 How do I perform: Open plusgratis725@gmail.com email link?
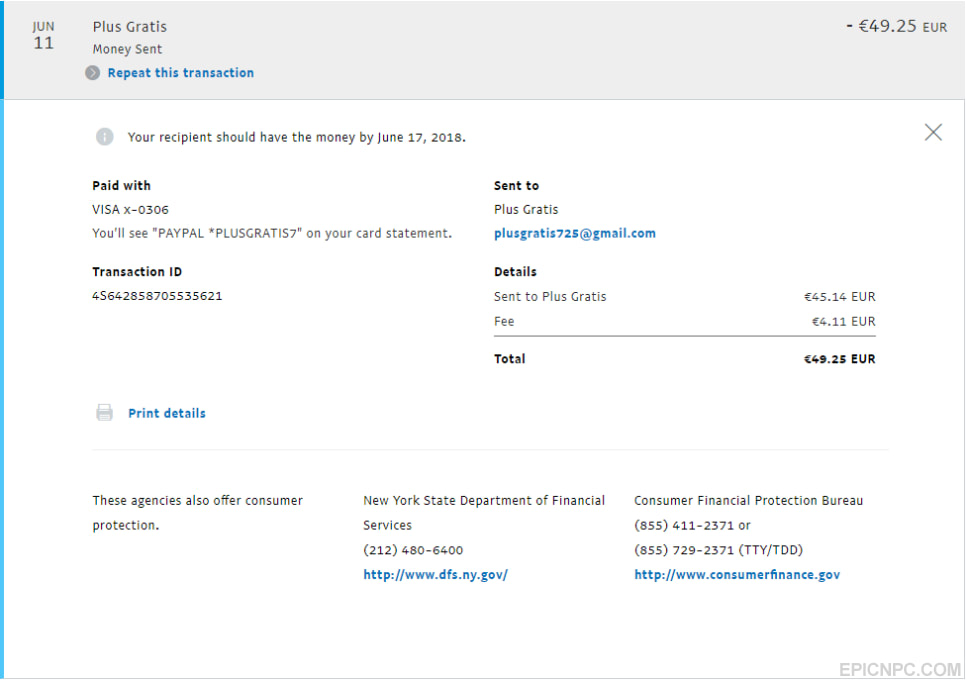[x=575, y=233]
